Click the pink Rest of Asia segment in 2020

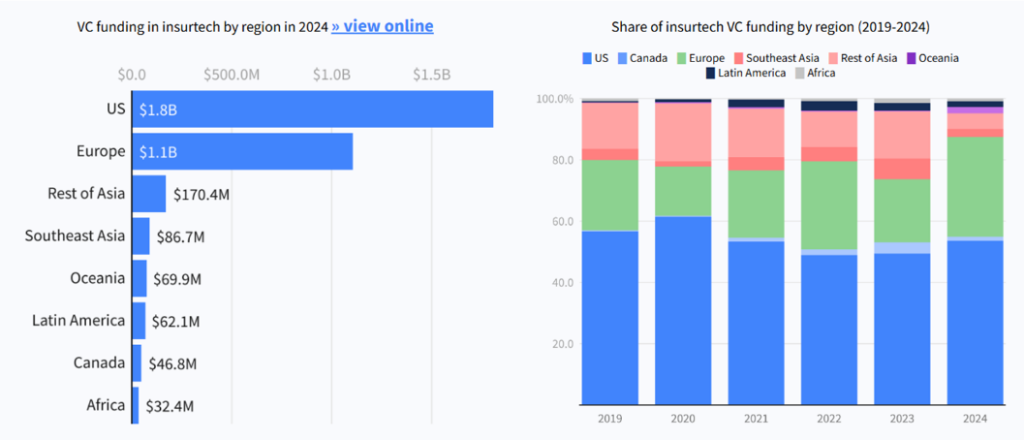tap(684, 132)
